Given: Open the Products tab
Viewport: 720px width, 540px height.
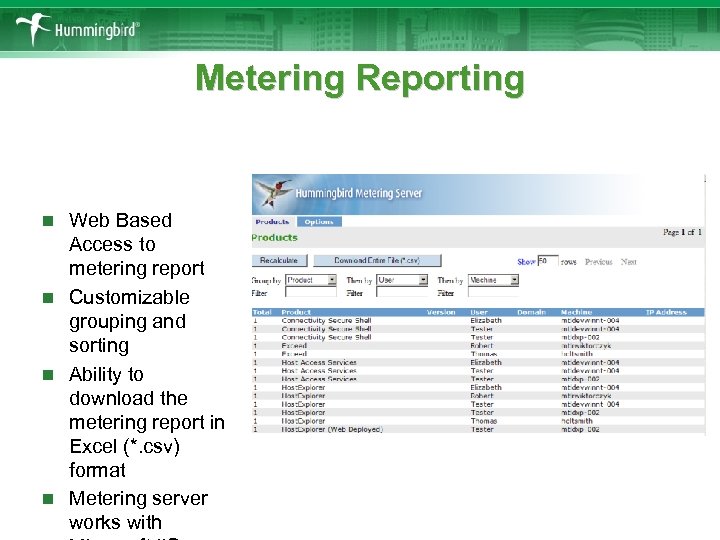Looking at the screenshot, I should 272,222.
